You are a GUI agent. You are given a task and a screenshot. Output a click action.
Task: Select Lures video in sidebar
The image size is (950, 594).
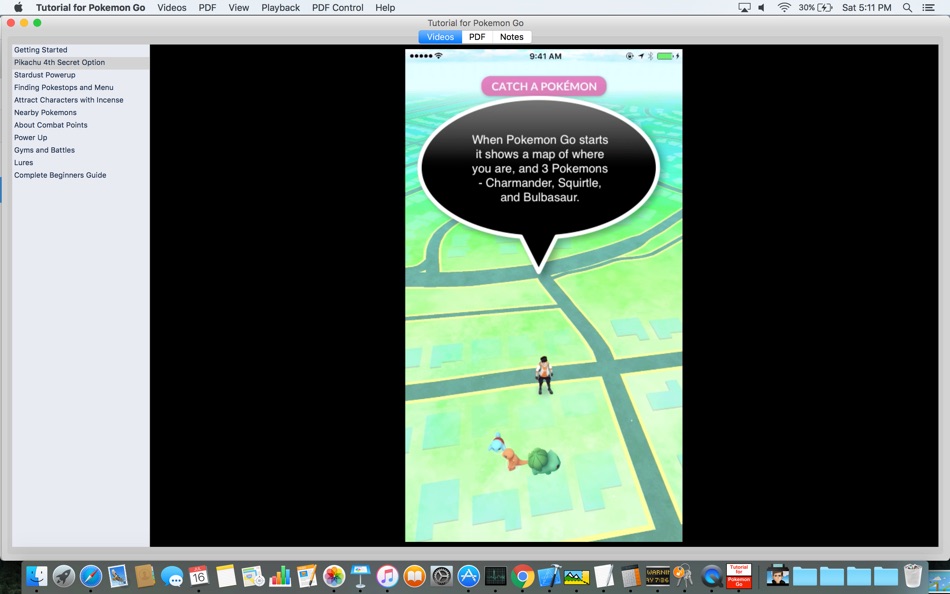pyautogui.click(x=81, y=162)
